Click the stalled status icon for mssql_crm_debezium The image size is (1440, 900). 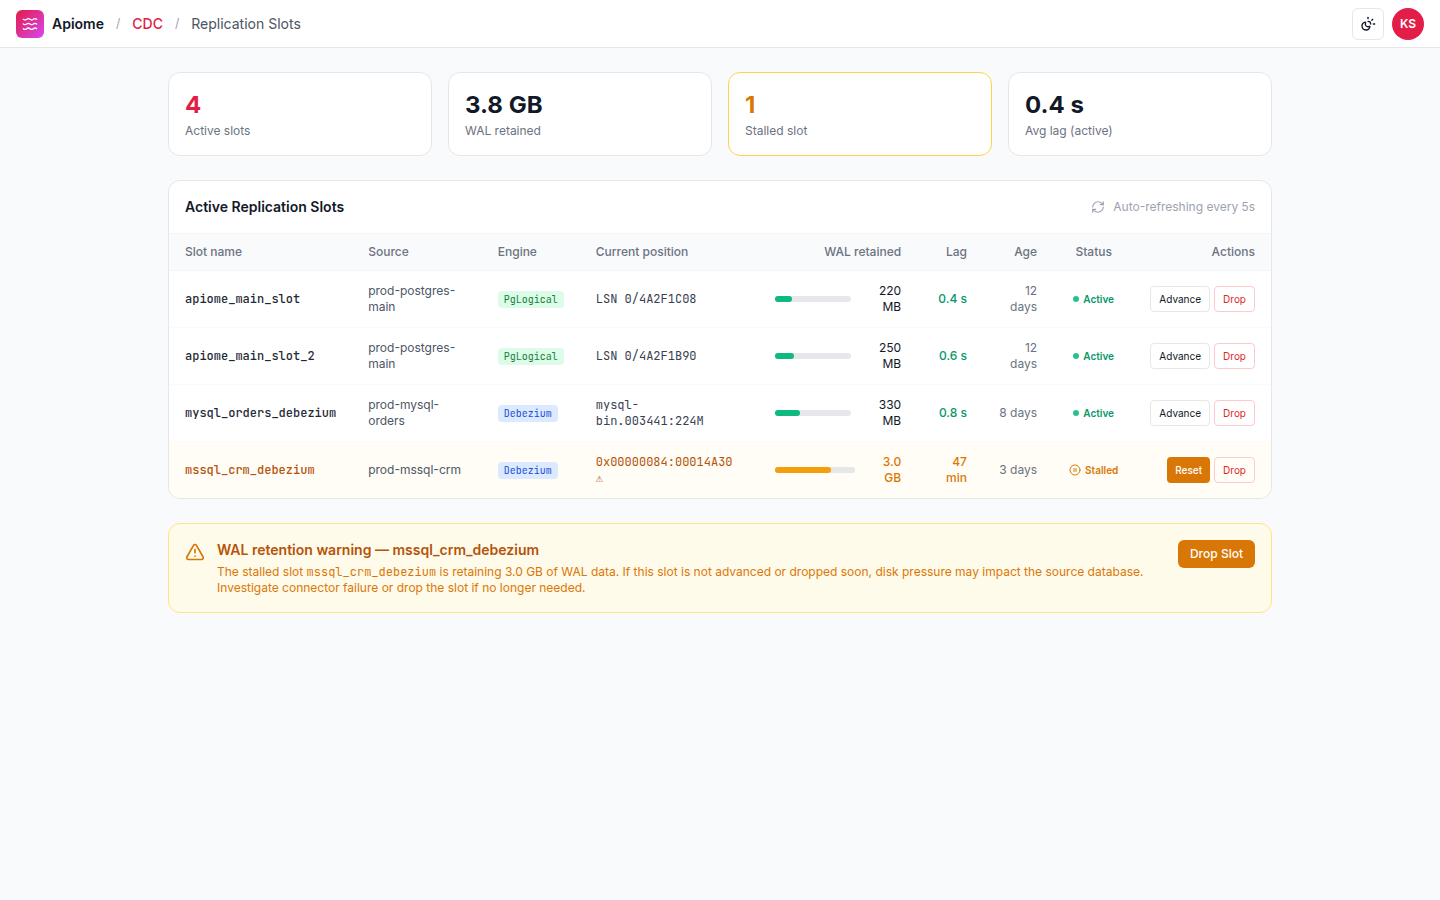tap(1075, 470)
